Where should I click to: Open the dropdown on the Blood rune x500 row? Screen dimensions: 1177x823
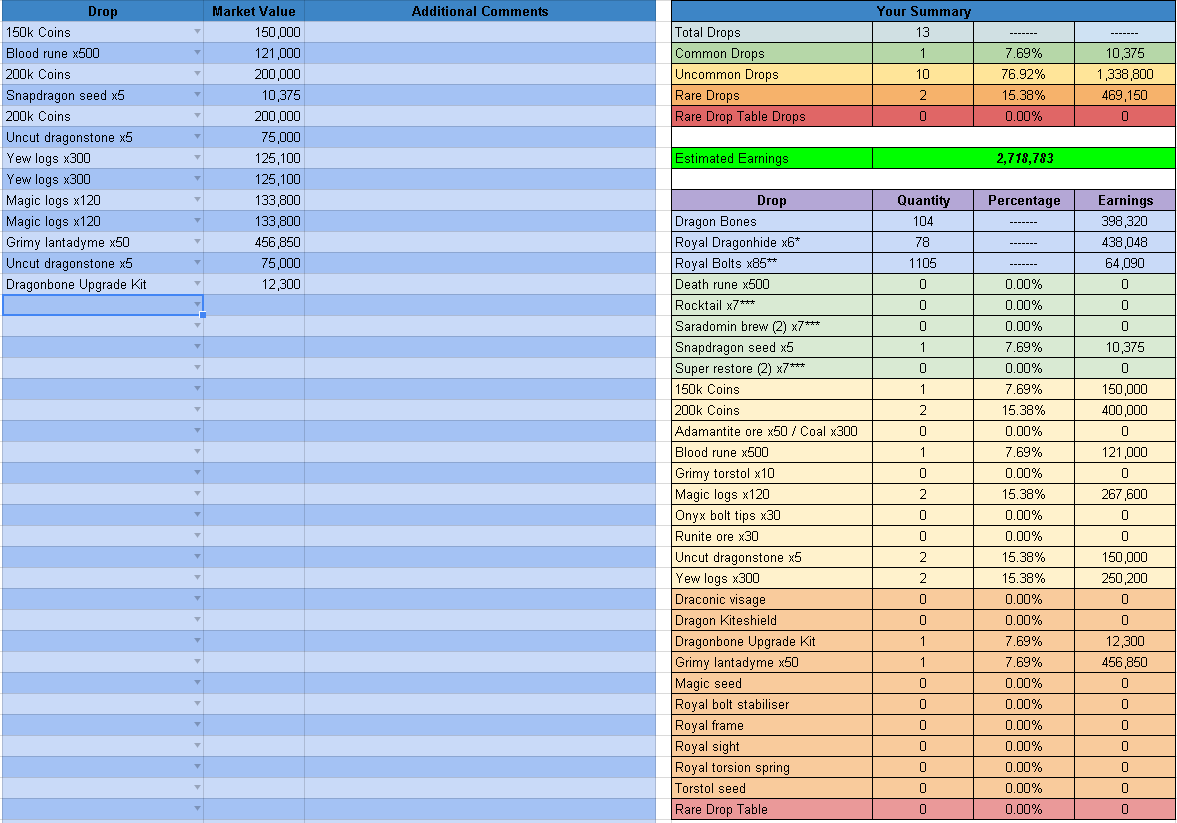point(197,53)
